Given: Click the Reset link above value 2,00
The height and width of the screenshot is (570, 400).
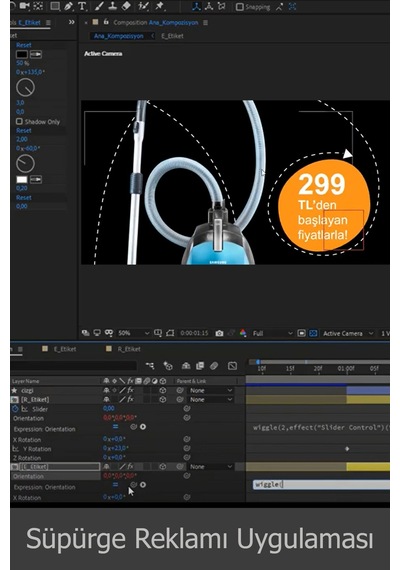Looking at the screenshot, I should tap(24, 131).
